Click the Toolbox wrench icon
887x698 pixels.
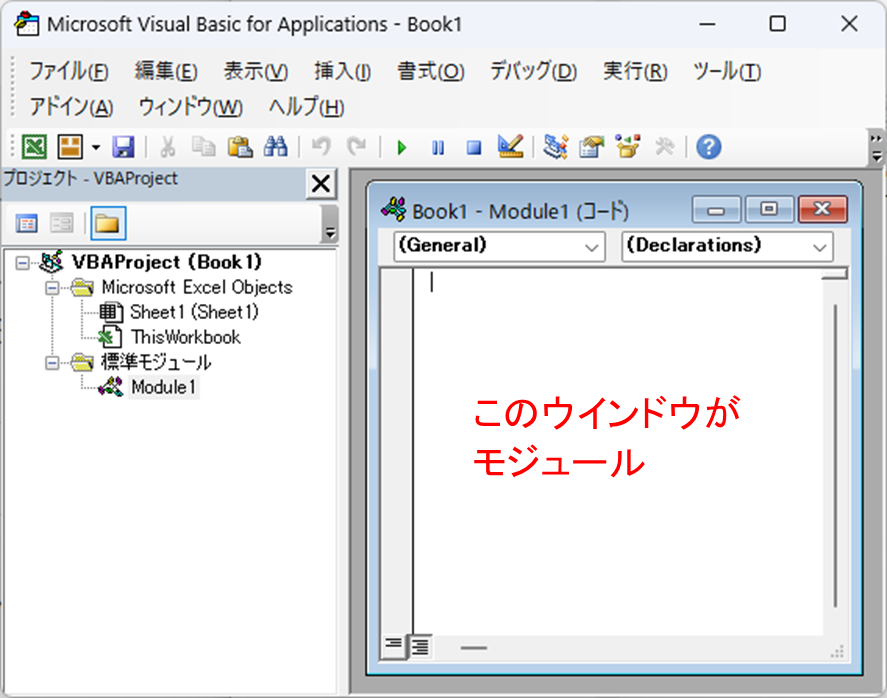click(x=665, y=147)
